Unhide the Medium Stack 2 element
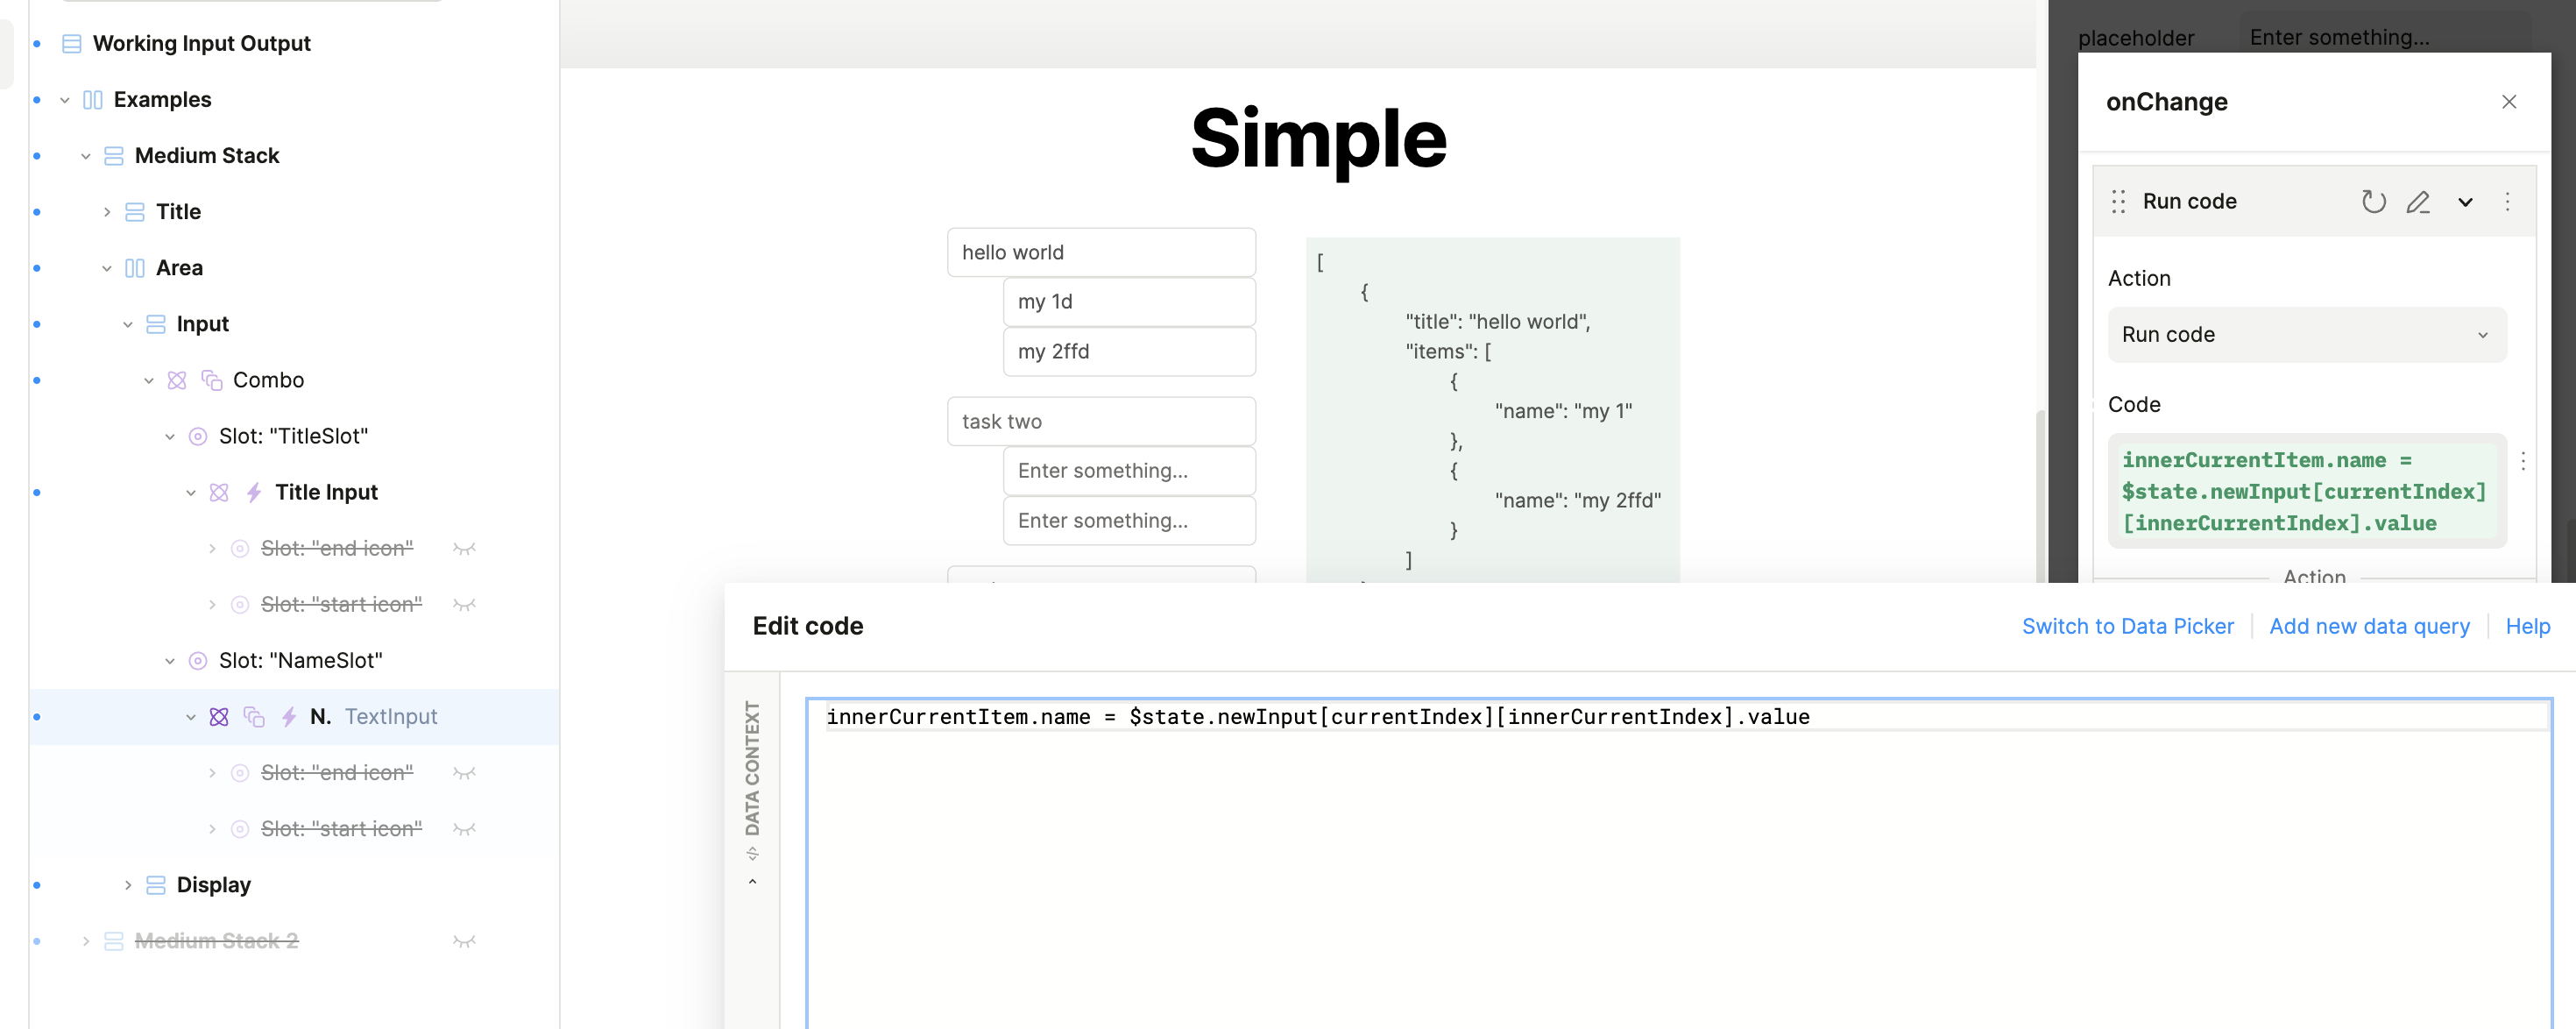Viewport: 2576px width, 1029px height. tap(464, 941)
